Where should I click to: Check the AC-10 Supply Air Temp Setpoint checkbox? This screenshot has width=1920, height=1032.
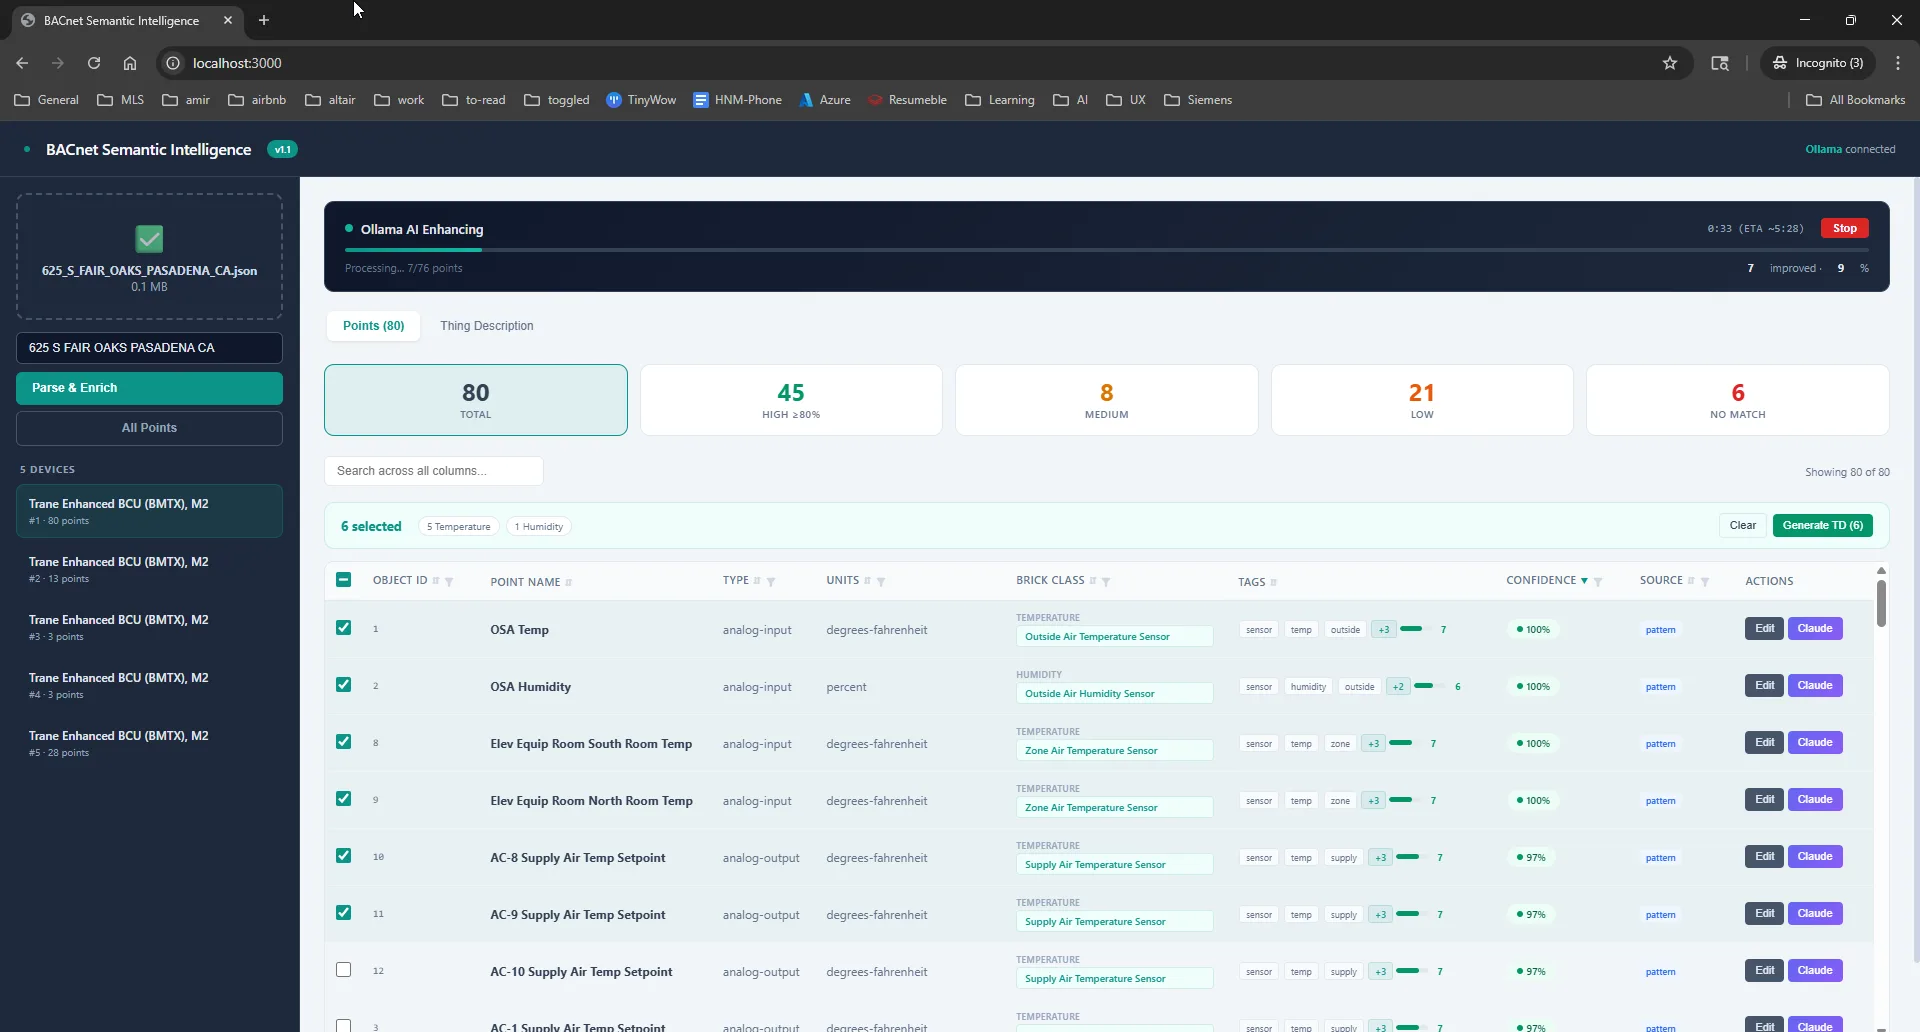pos(344,970)
